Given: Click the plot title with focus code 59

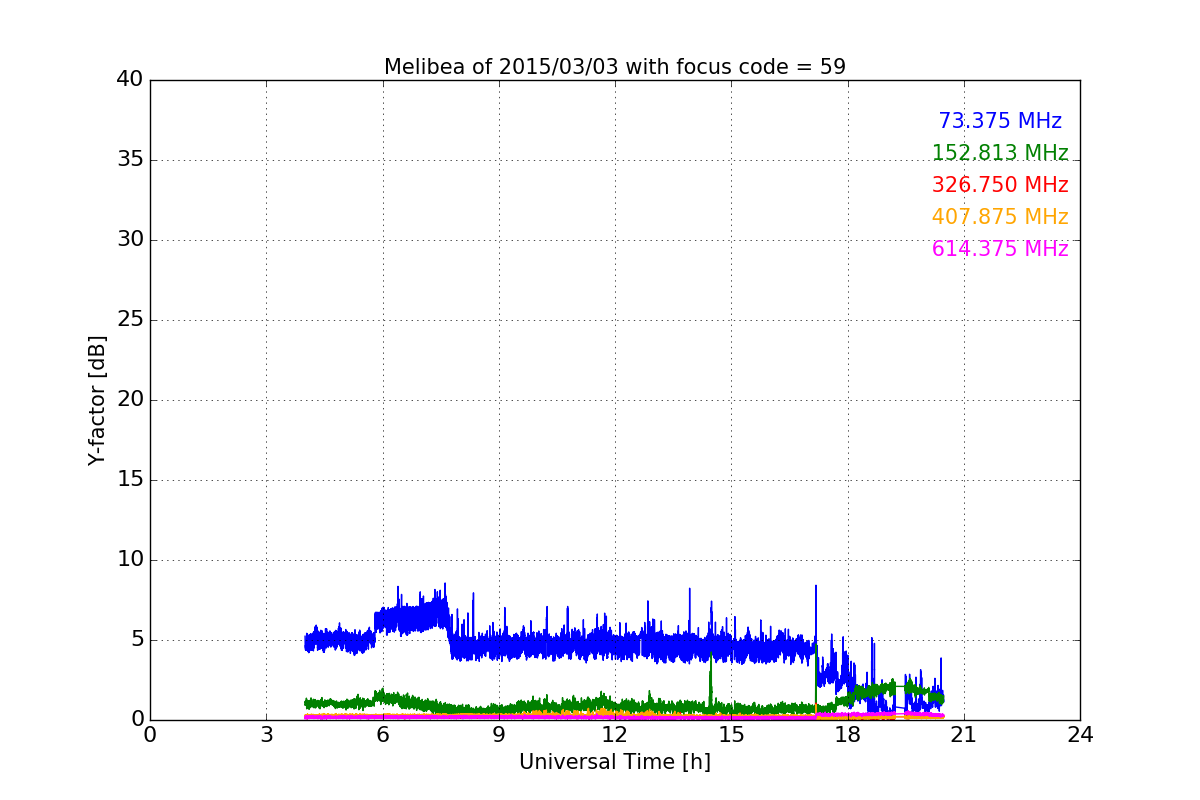Looking at the screenshot, I should click(615, 67).
